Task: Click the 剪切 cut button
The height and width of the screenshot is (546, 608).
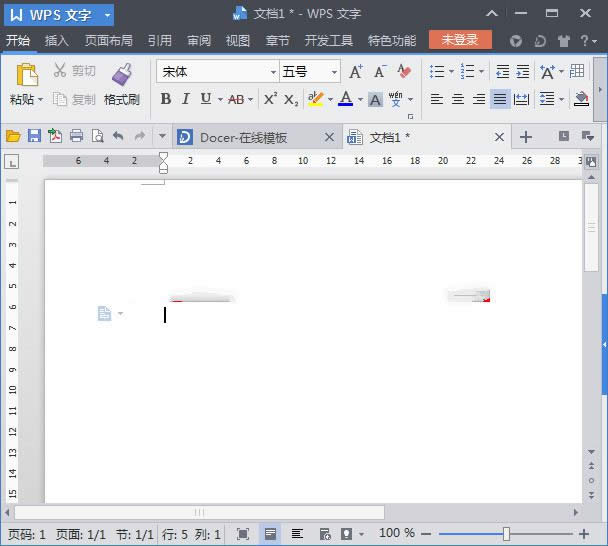Action: coord(74,71)
